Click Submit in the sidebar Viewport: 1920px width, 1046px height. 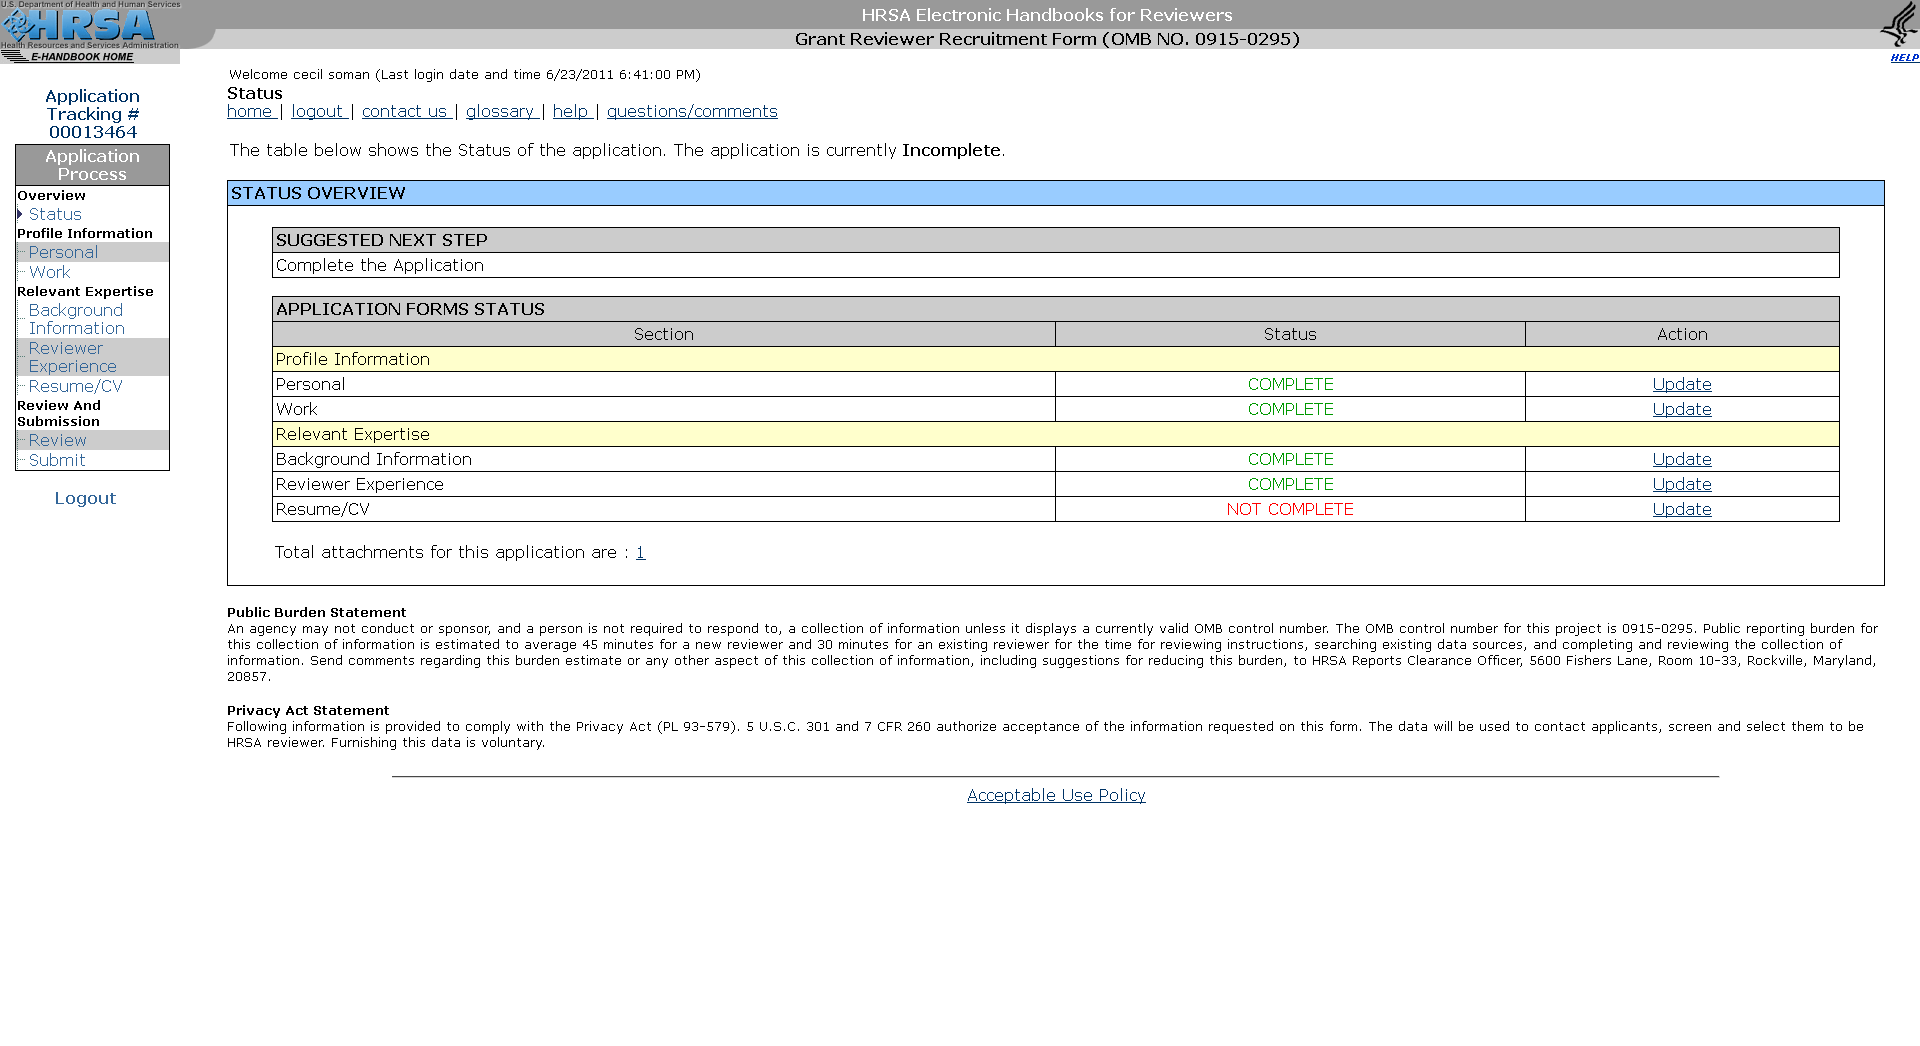57,460
